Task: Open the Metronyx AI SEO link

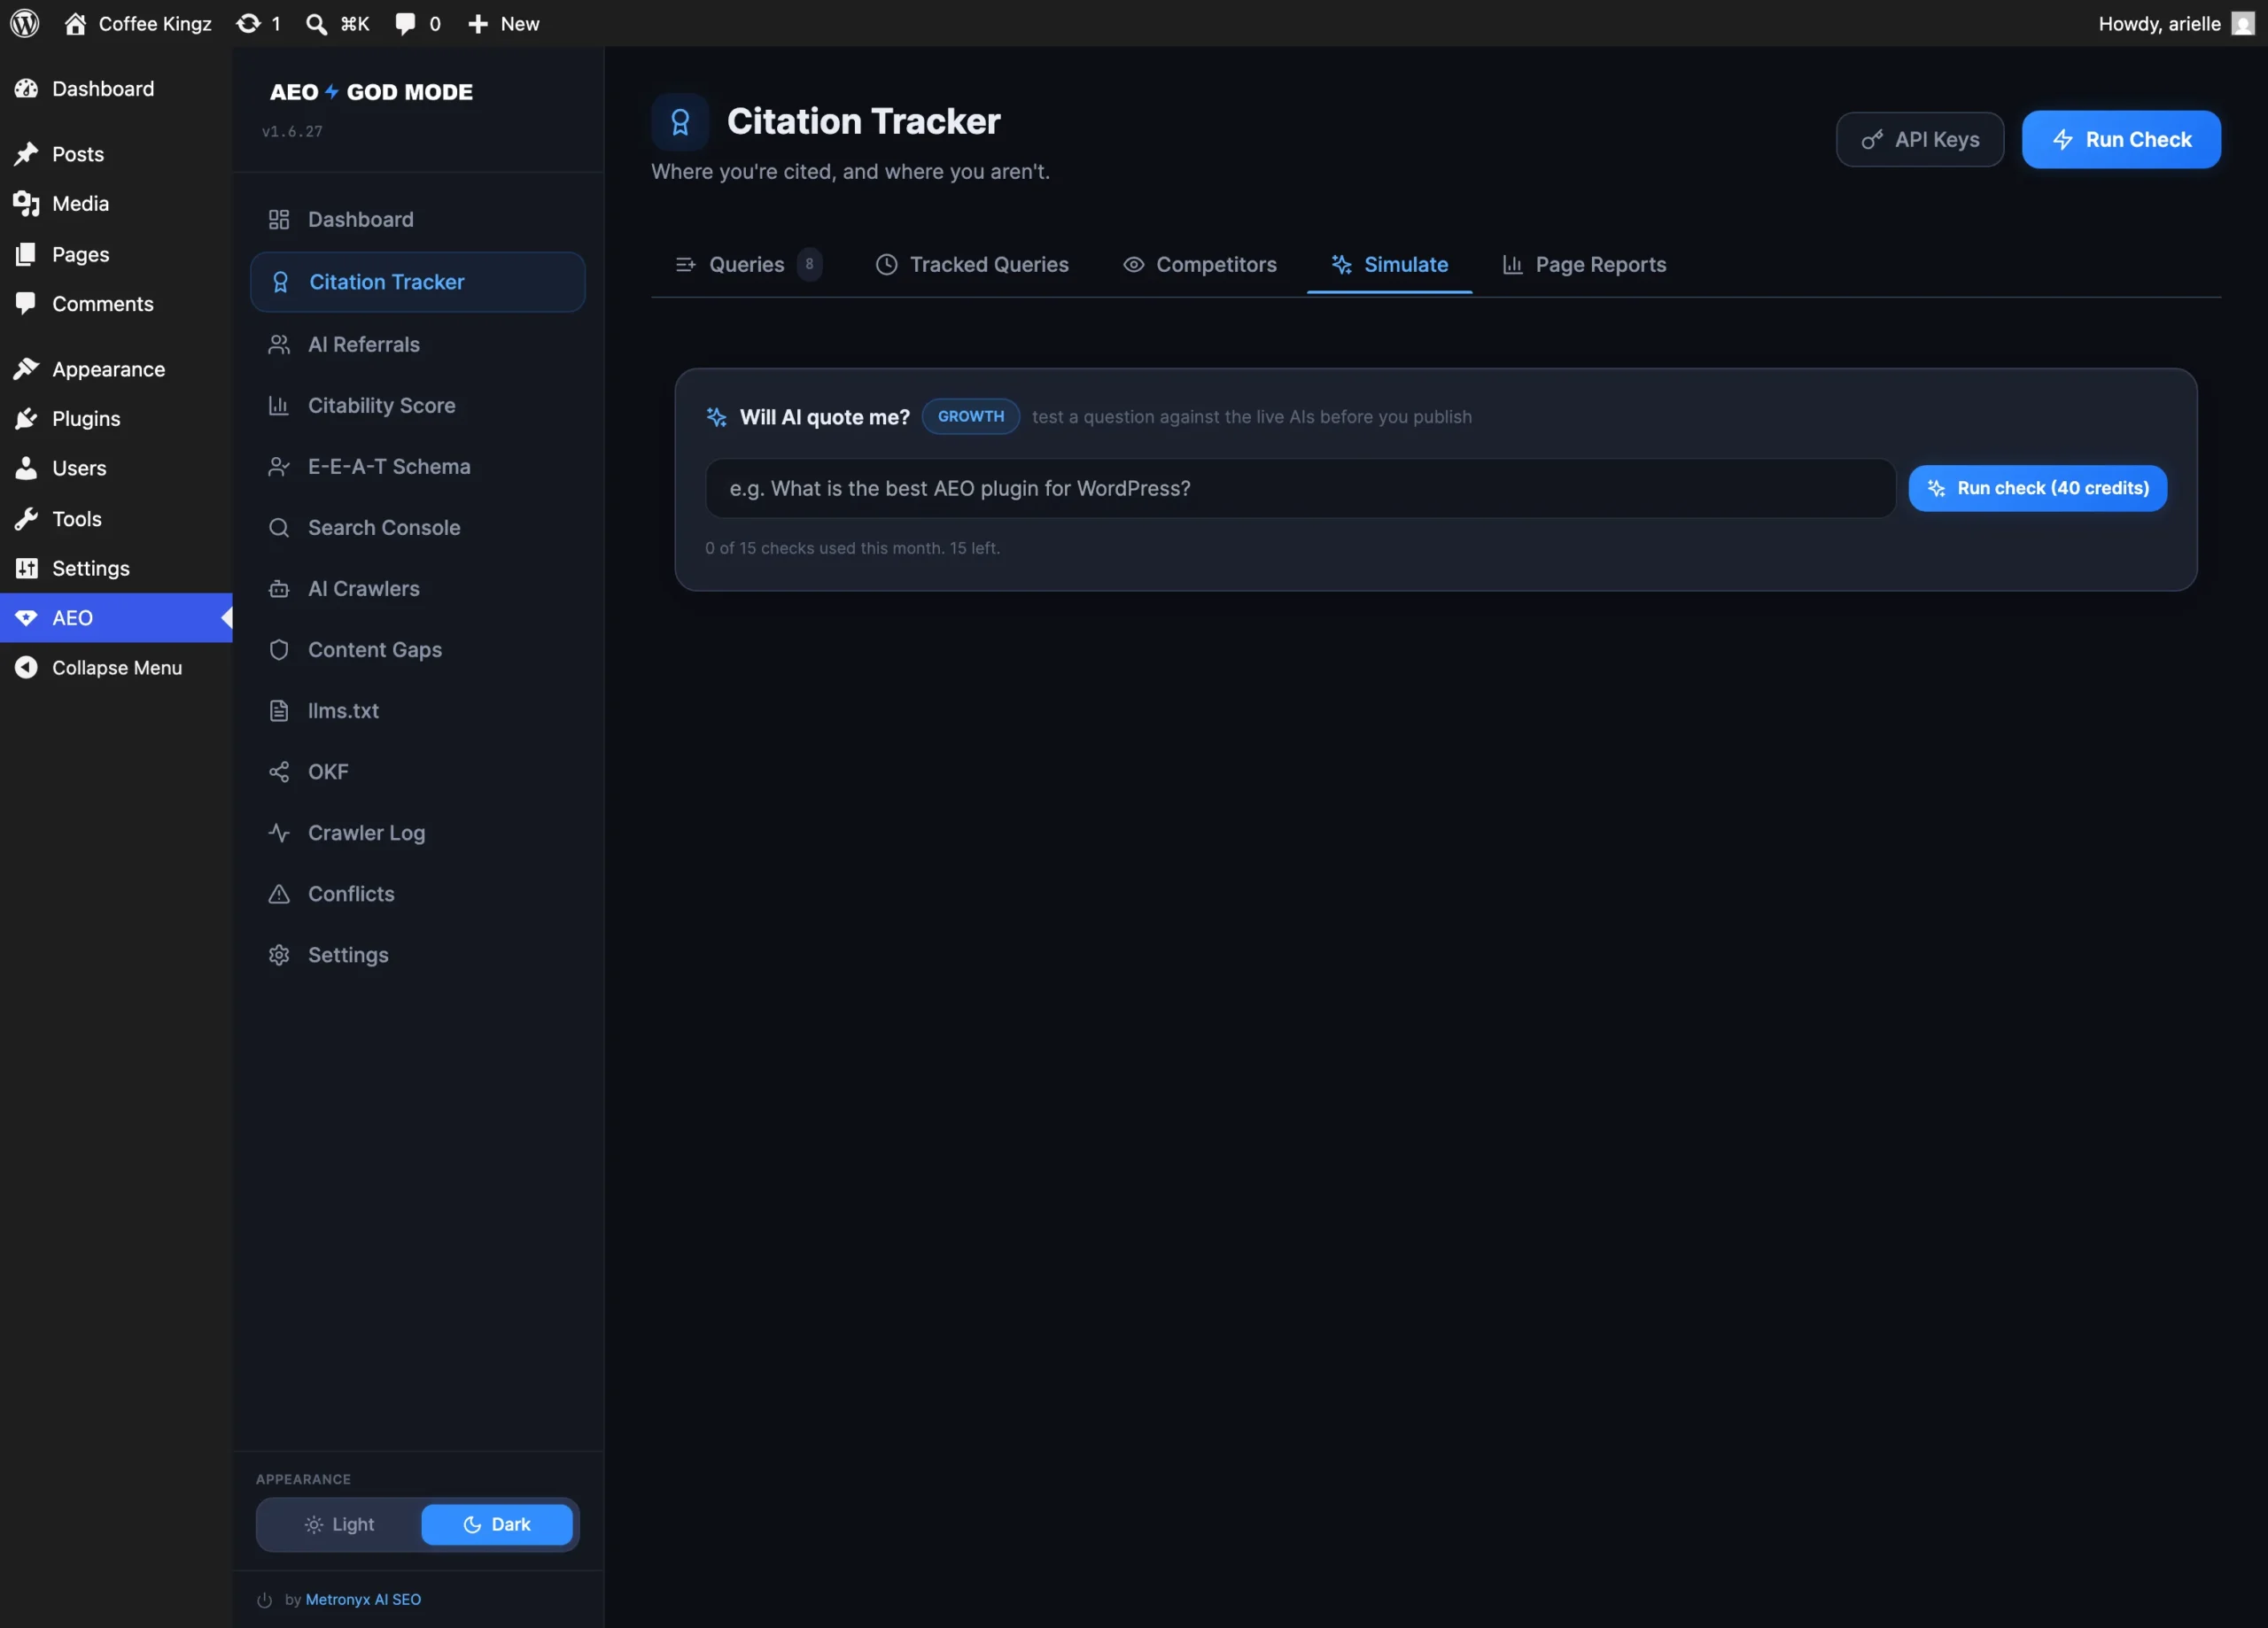Action: pos(363,1599)
